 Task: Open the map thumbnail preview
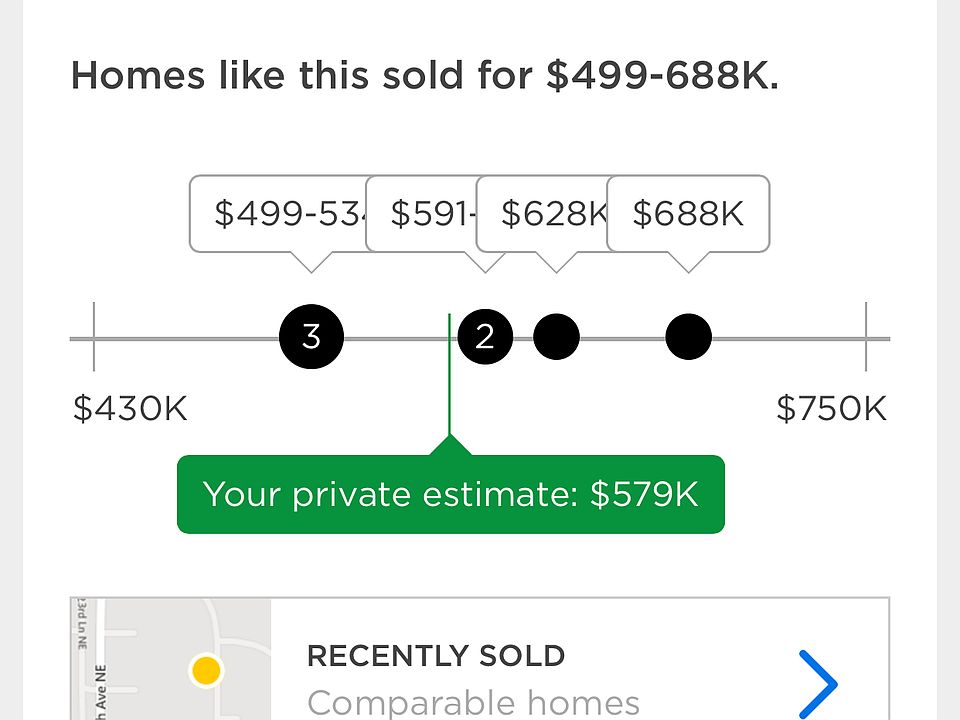(x=171, y=659)
